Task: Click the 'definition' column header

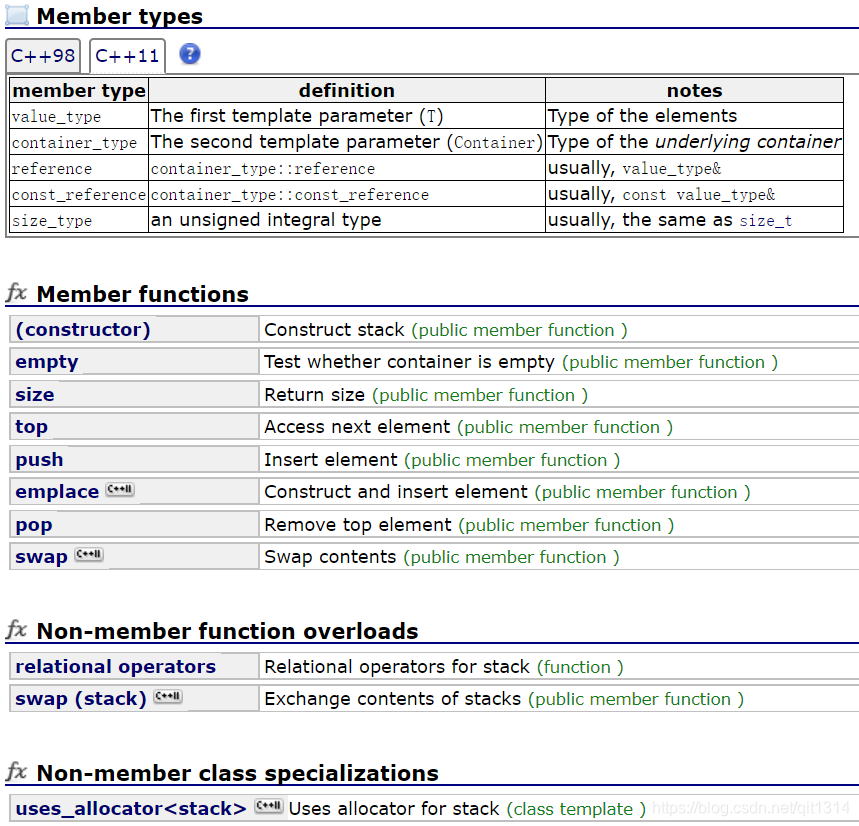Action: click(x=347, y=90)
